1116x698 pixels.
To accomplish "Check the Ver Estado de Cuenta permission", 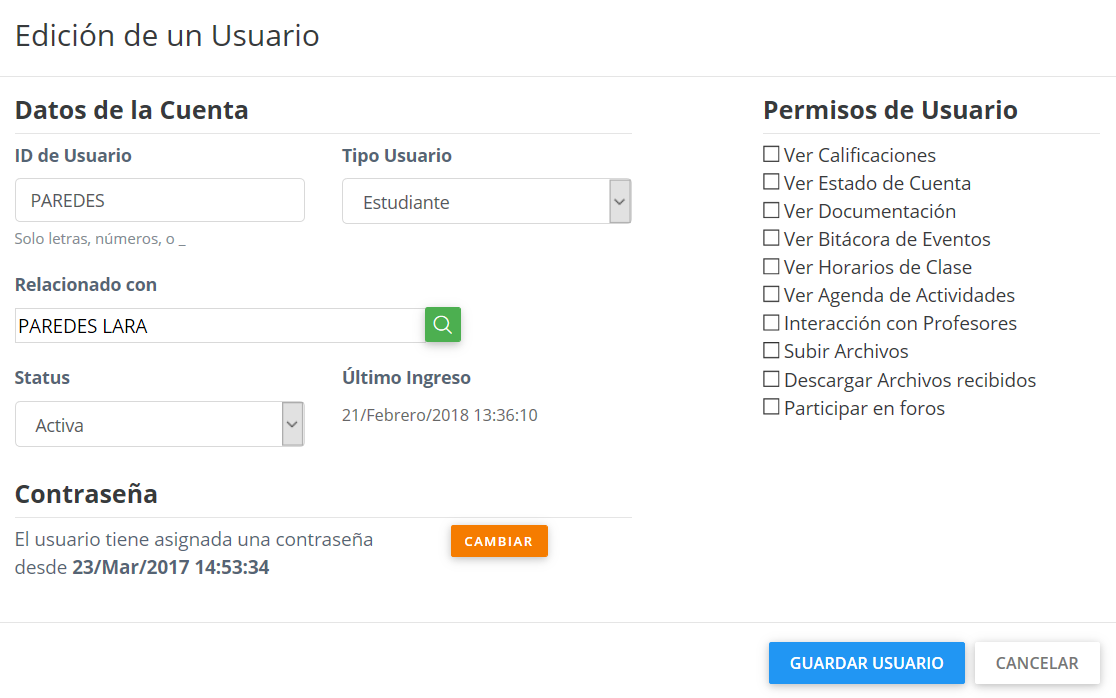I will click(771, 183).
